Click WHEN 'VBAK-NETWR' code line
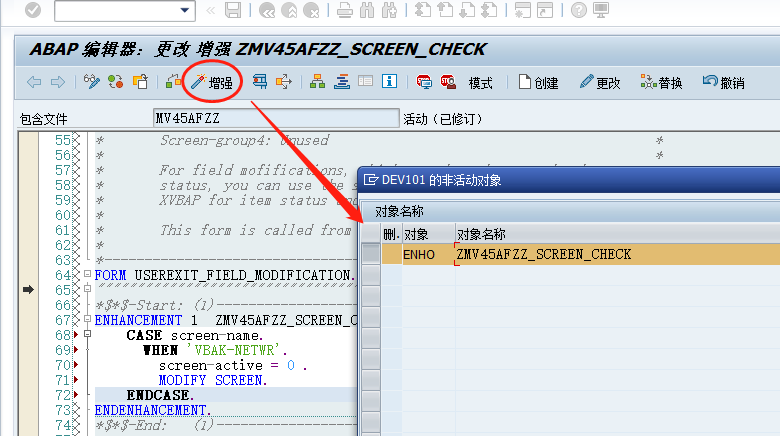 click(215, 350)
